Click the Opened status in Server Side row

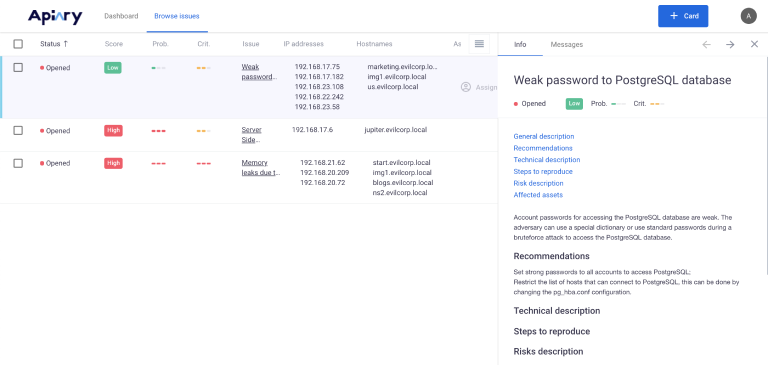coord(55,131)
